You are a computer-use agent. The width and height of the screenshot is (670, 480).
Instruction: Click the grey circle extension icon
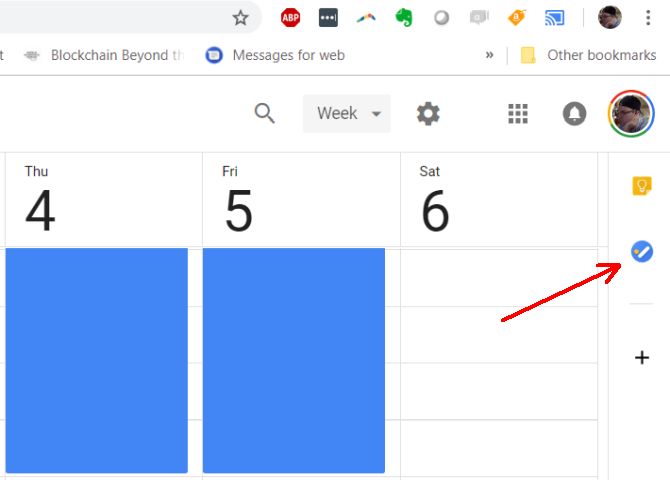coord(441,18)
